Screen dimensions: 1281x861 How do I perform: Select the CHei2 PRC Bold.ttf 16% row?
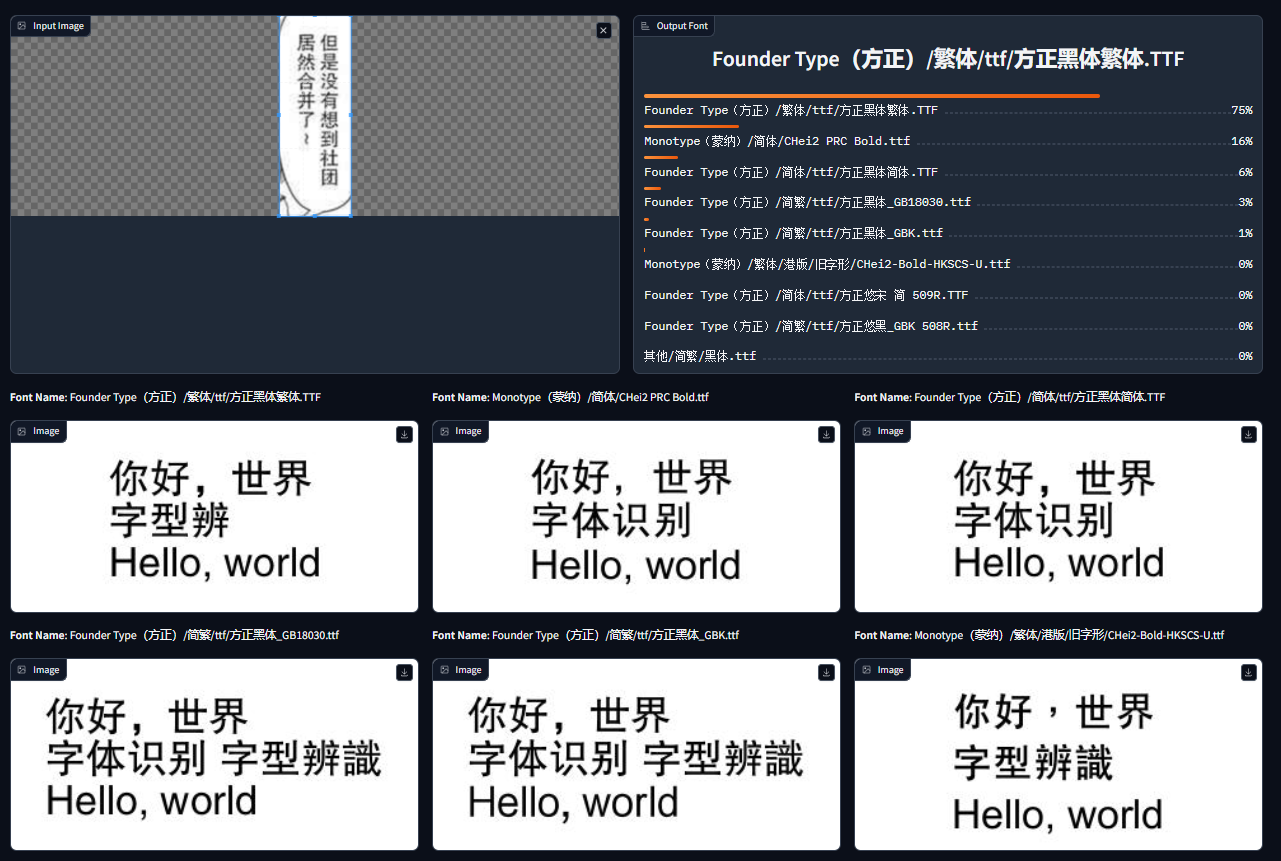948,141
